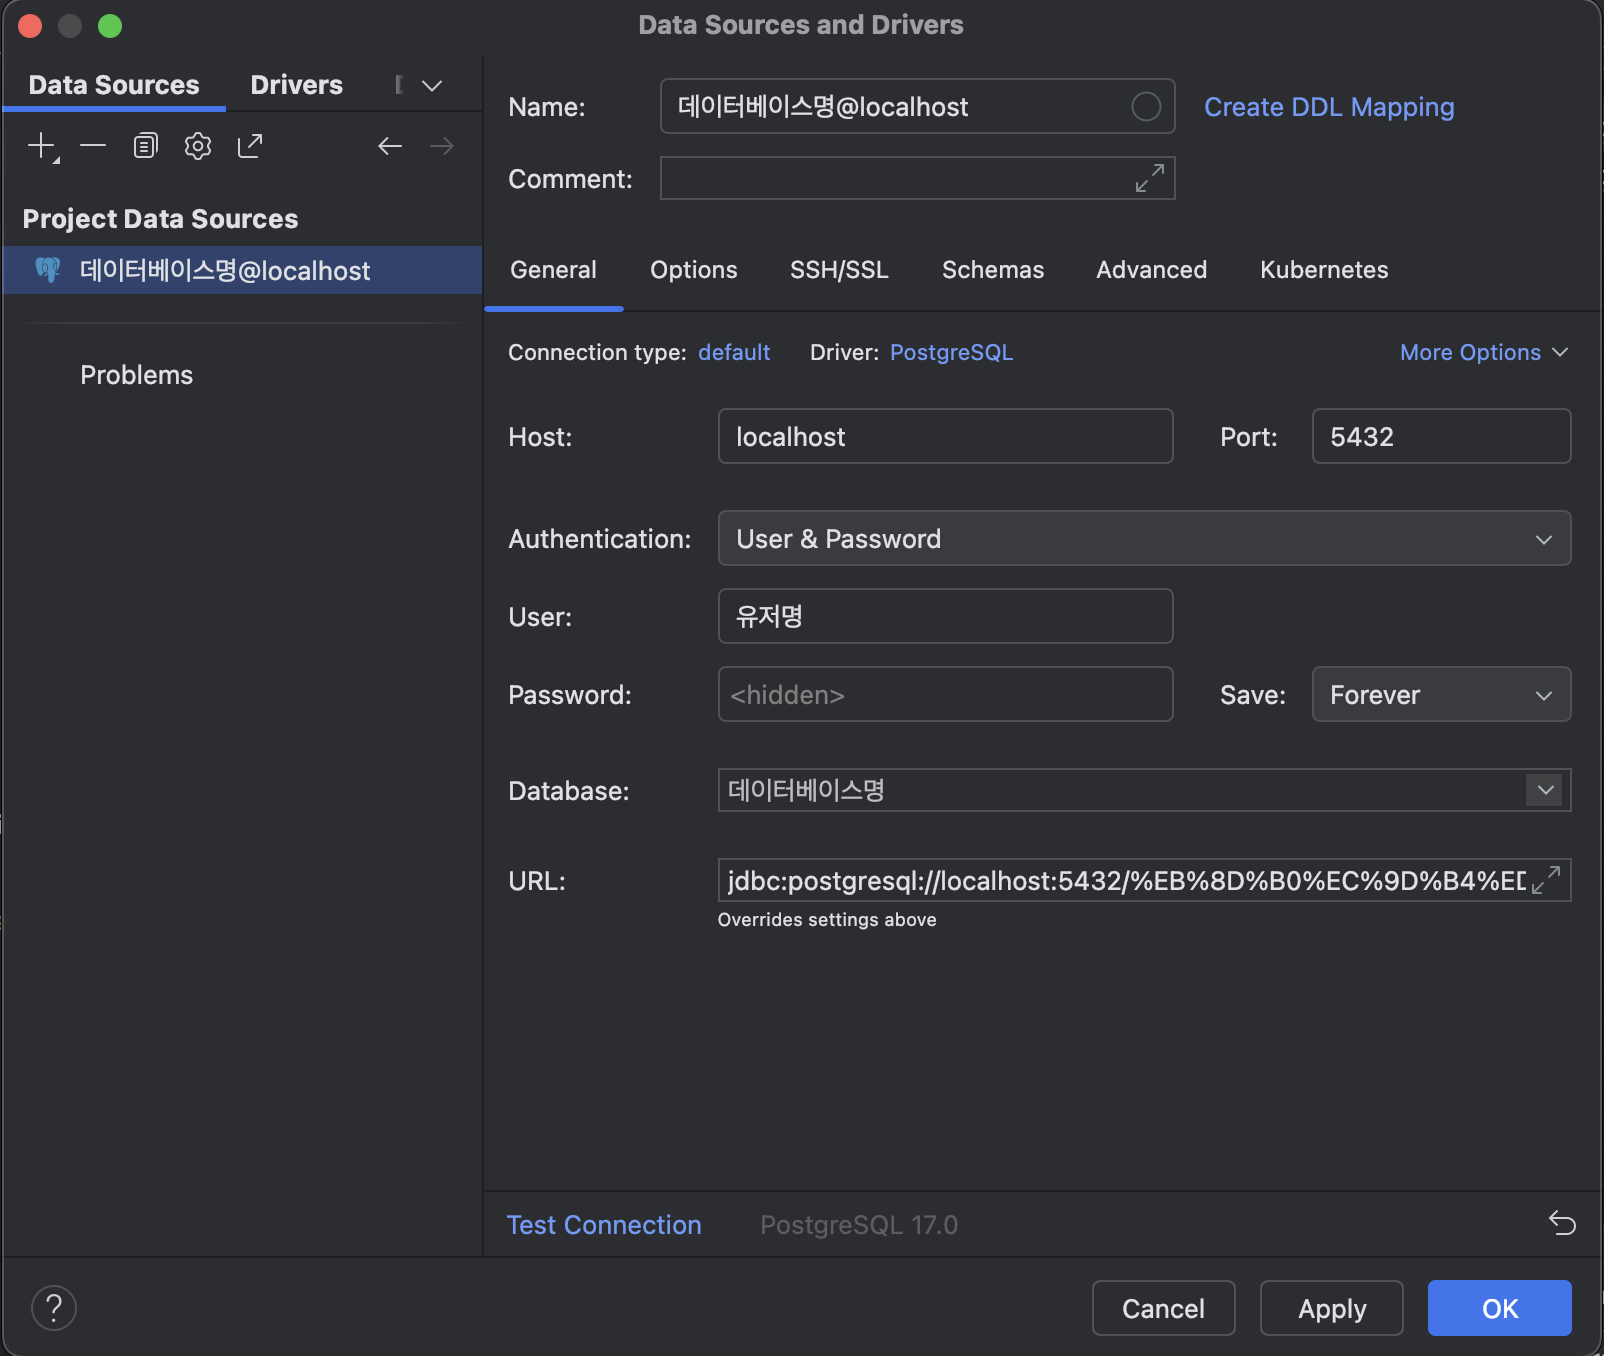Switch to the Data Sources tab
Image resolution: width=1604 pixels, height=1356 pixels.
click(x=114, y=85)
